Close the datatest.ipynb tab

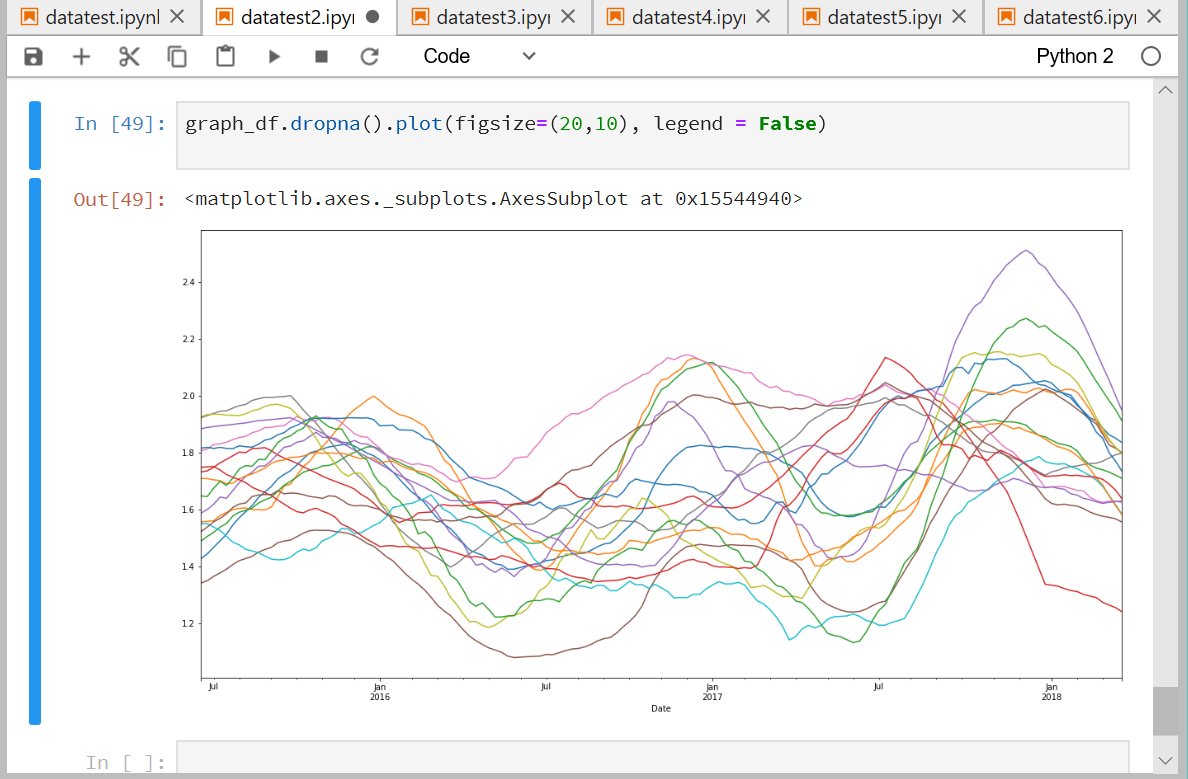(177, 16)
